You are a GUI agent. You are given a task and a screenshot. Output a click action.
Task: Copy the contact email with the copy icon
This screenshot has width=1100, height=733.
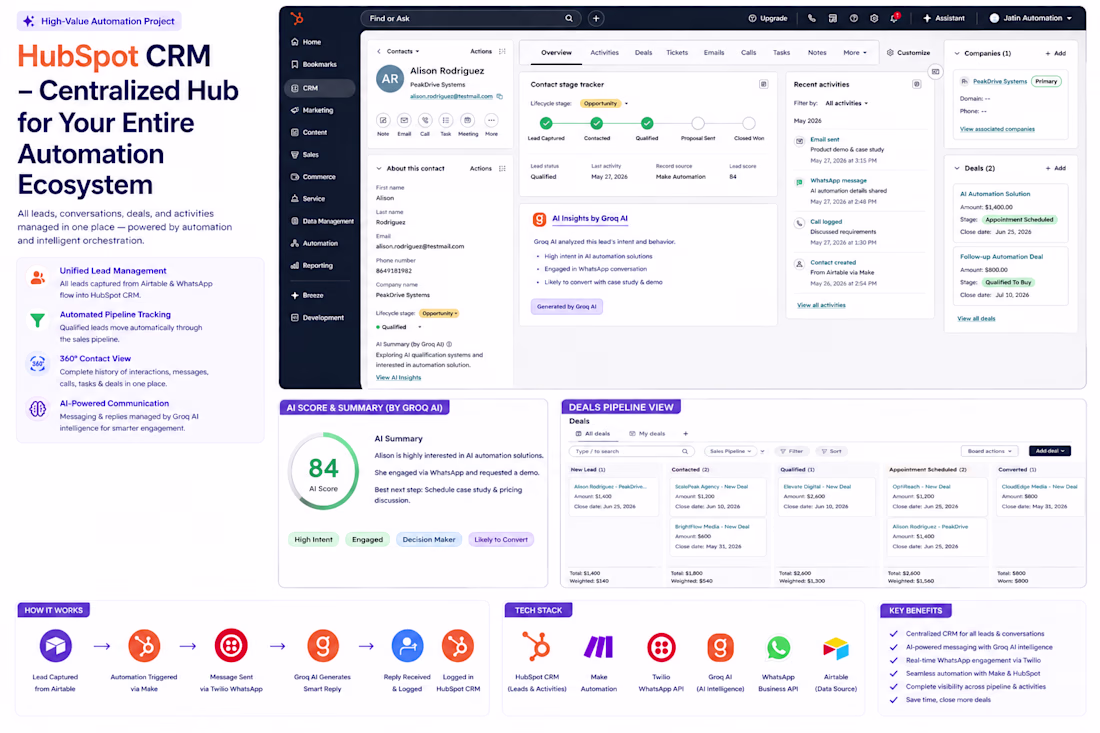coord(499,96)
